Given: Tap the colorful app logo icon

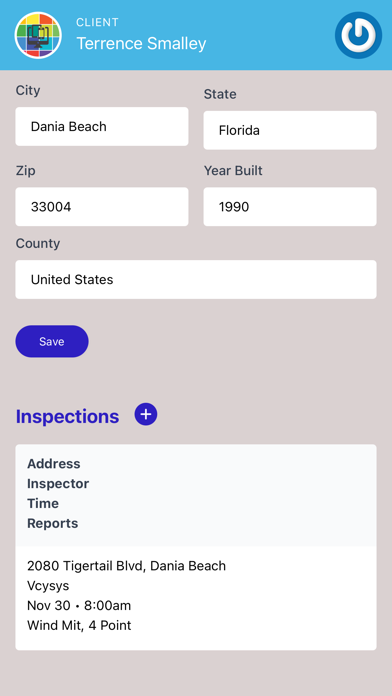Looking at the screenshot, I should point(38,35).
